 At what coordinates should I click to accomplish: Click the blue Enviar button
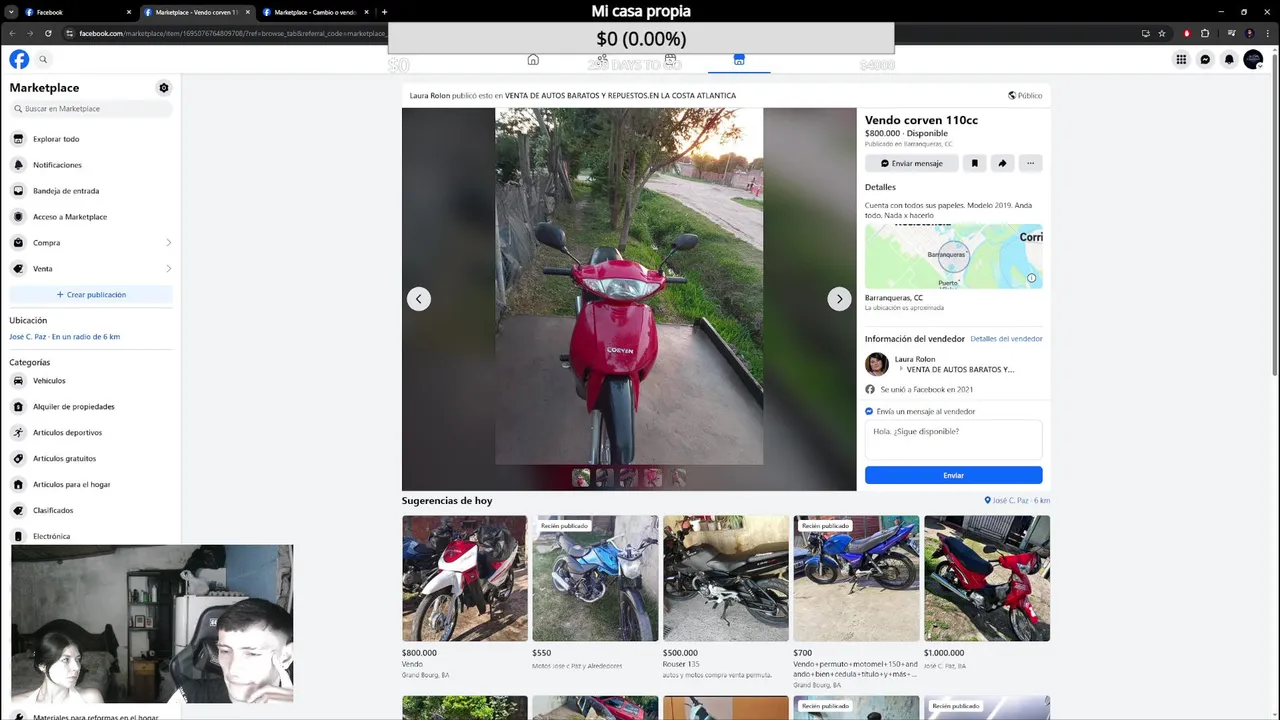(953, 475)
